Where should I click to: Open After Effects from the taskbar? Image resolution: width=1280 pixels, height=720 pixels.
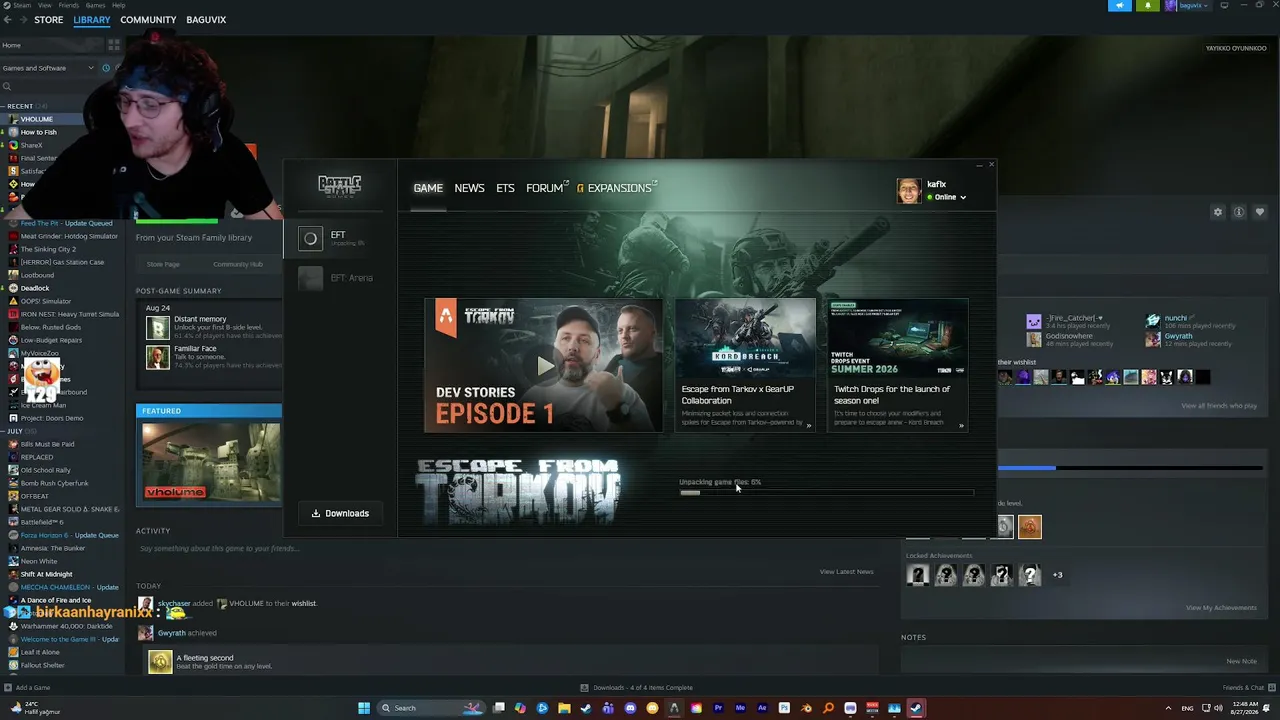[762, 708]
